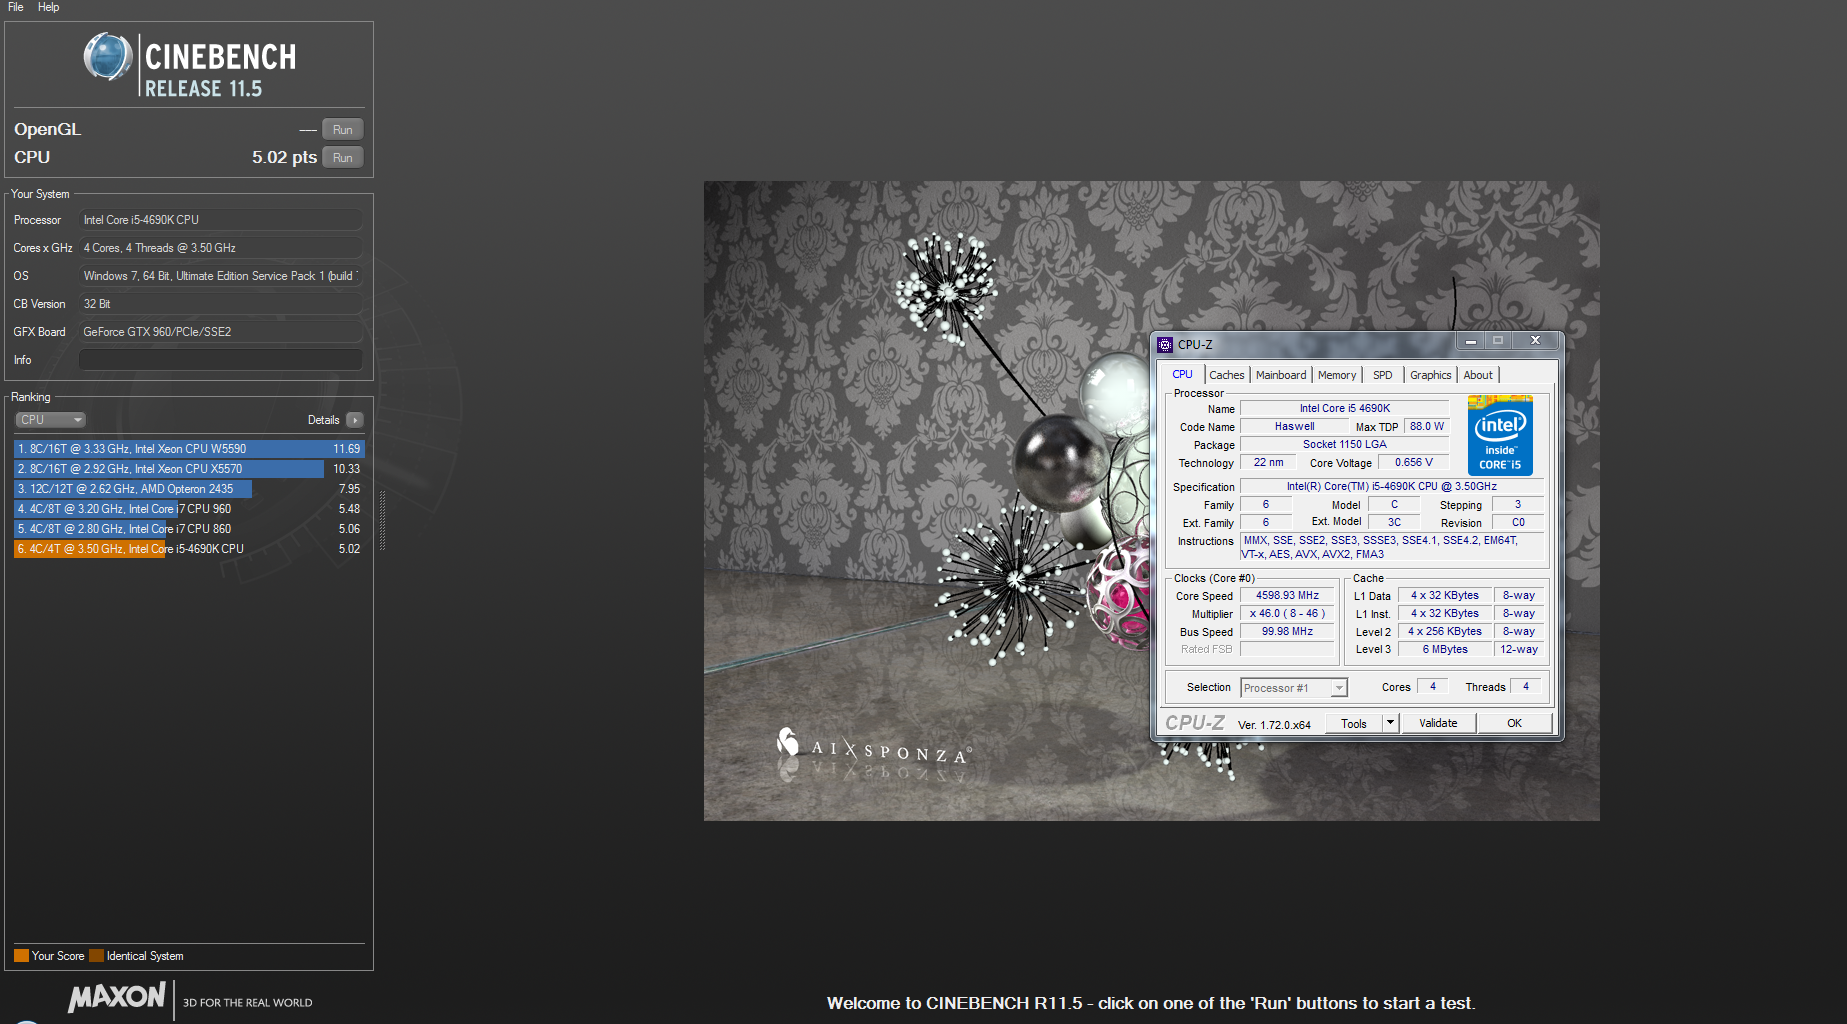This screenshot has width=1847, height=1024.
Task: Select ranking row Intel Core i7 CPU 960
Action: pyautogui.click(x=189, y=509)
